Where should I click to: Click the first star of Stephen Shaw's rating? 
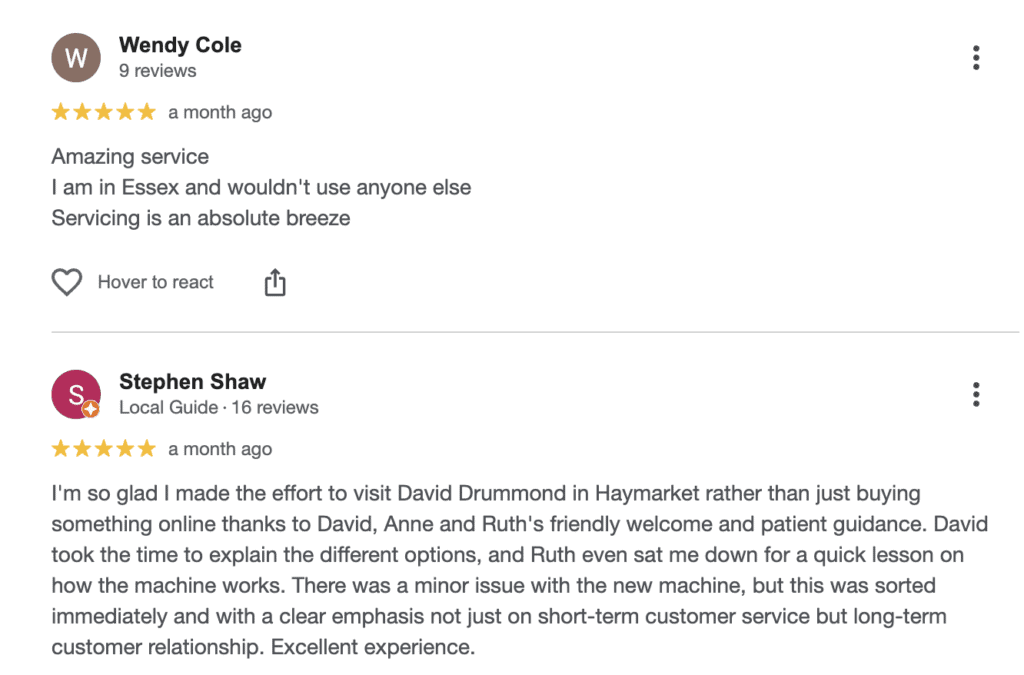61,449
